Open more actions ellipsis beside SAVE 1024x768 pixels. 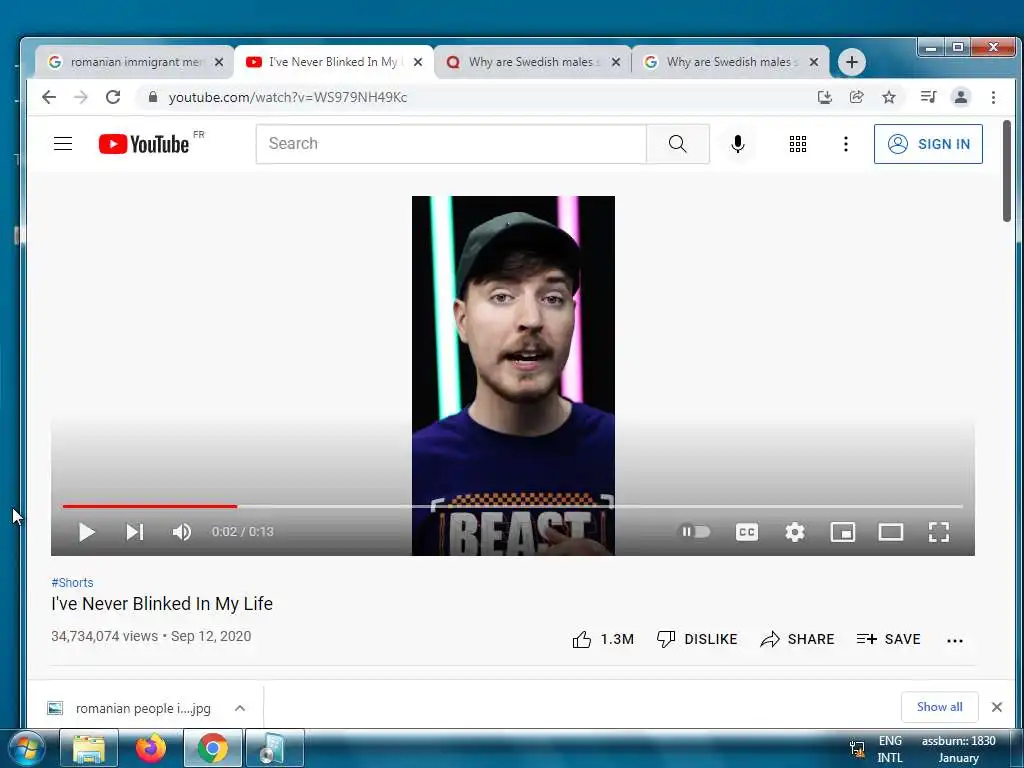(x=955, y=641)
